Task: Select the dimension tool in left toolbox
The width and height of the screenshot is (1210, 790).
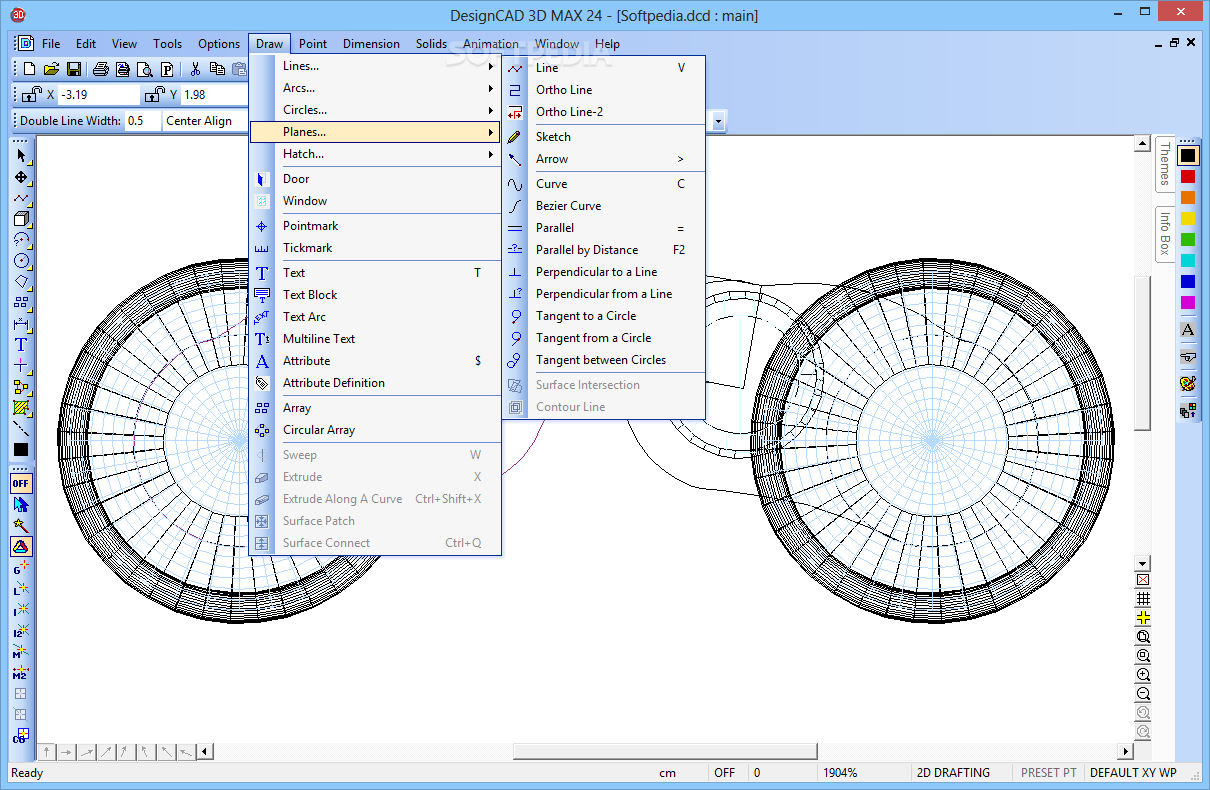Action: 21,324
